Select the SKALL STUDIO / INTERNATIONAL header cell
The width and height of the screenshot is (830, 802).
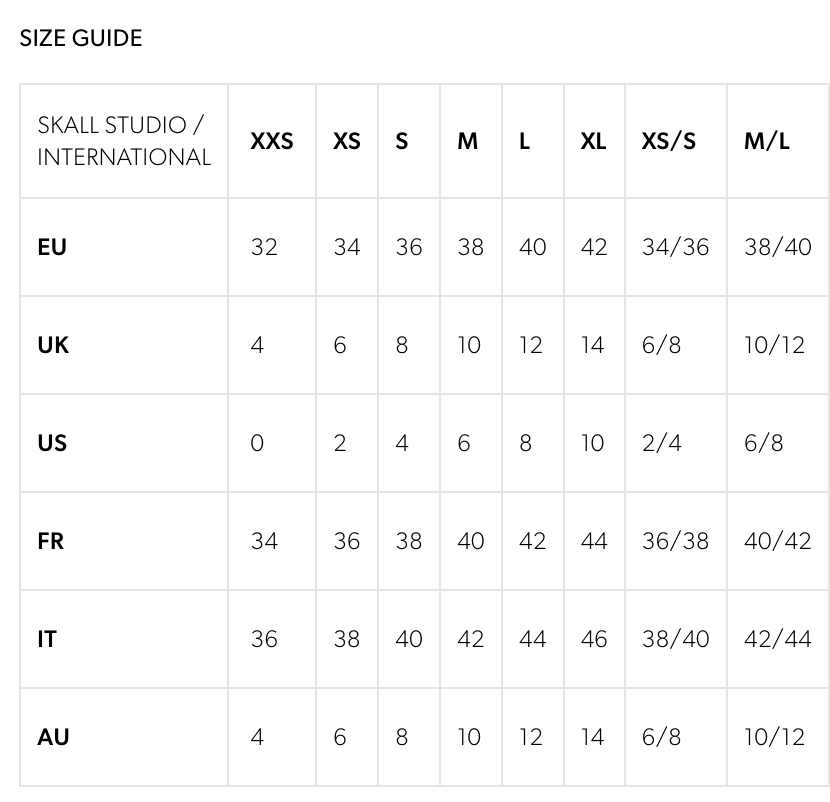pyautogui.click(x=124, y=141)
